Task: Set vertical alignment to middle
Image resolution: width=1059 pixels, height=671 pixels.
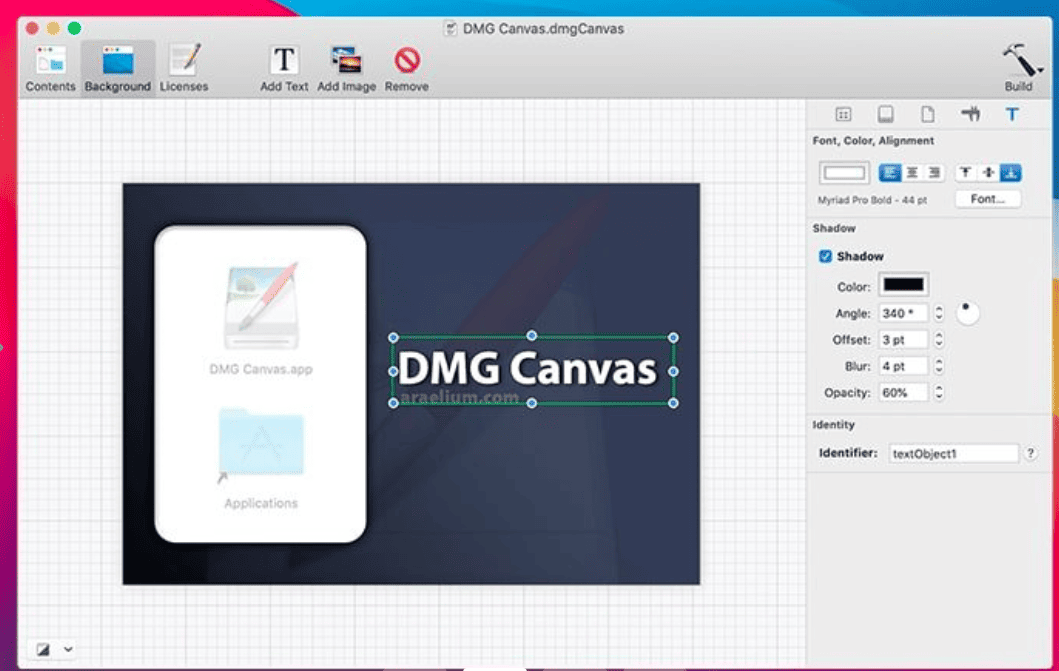Action: click(988, 173)
